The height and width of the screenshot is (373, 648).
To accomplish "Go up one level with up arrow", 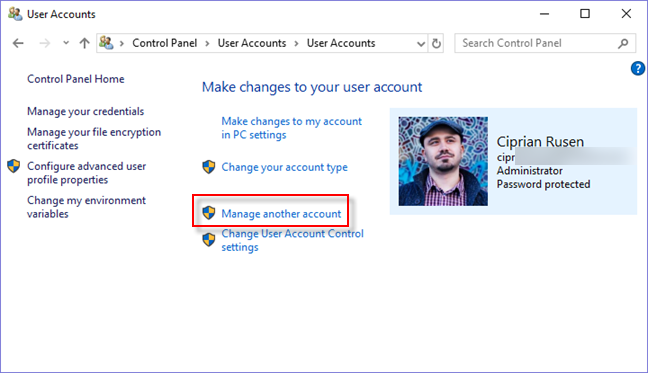I will [x=84, y=43].
